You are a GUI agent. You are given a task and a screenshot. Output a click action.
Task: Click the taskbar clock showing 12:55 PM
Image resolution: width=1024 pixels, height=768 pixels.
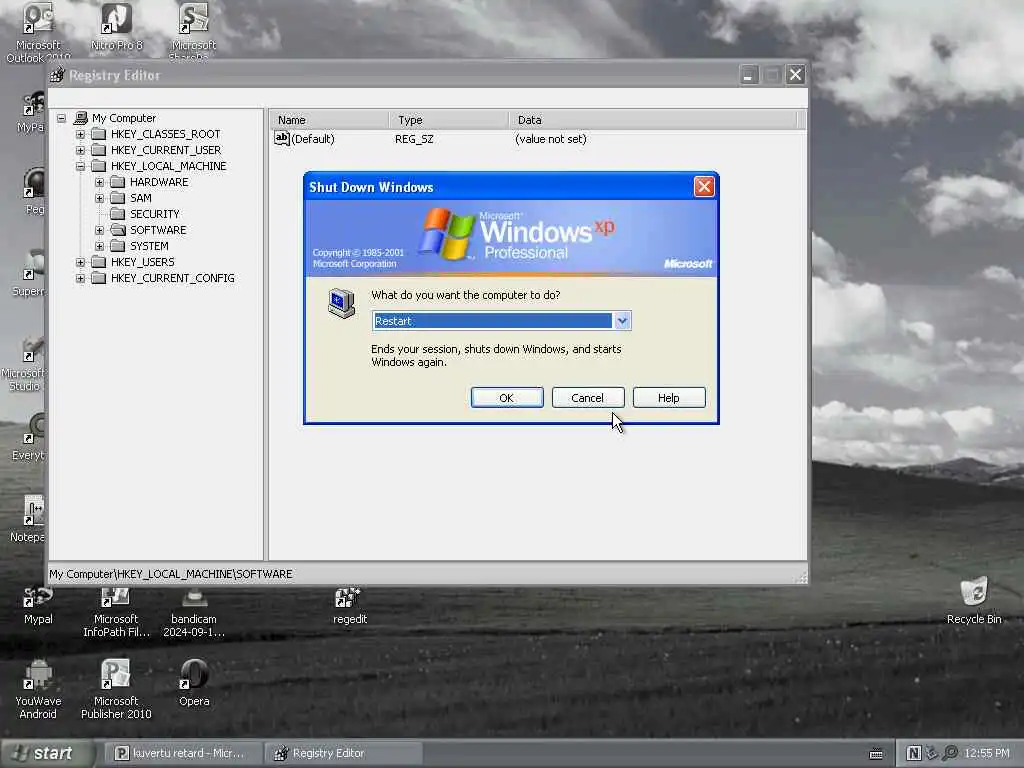pos(986,754)
